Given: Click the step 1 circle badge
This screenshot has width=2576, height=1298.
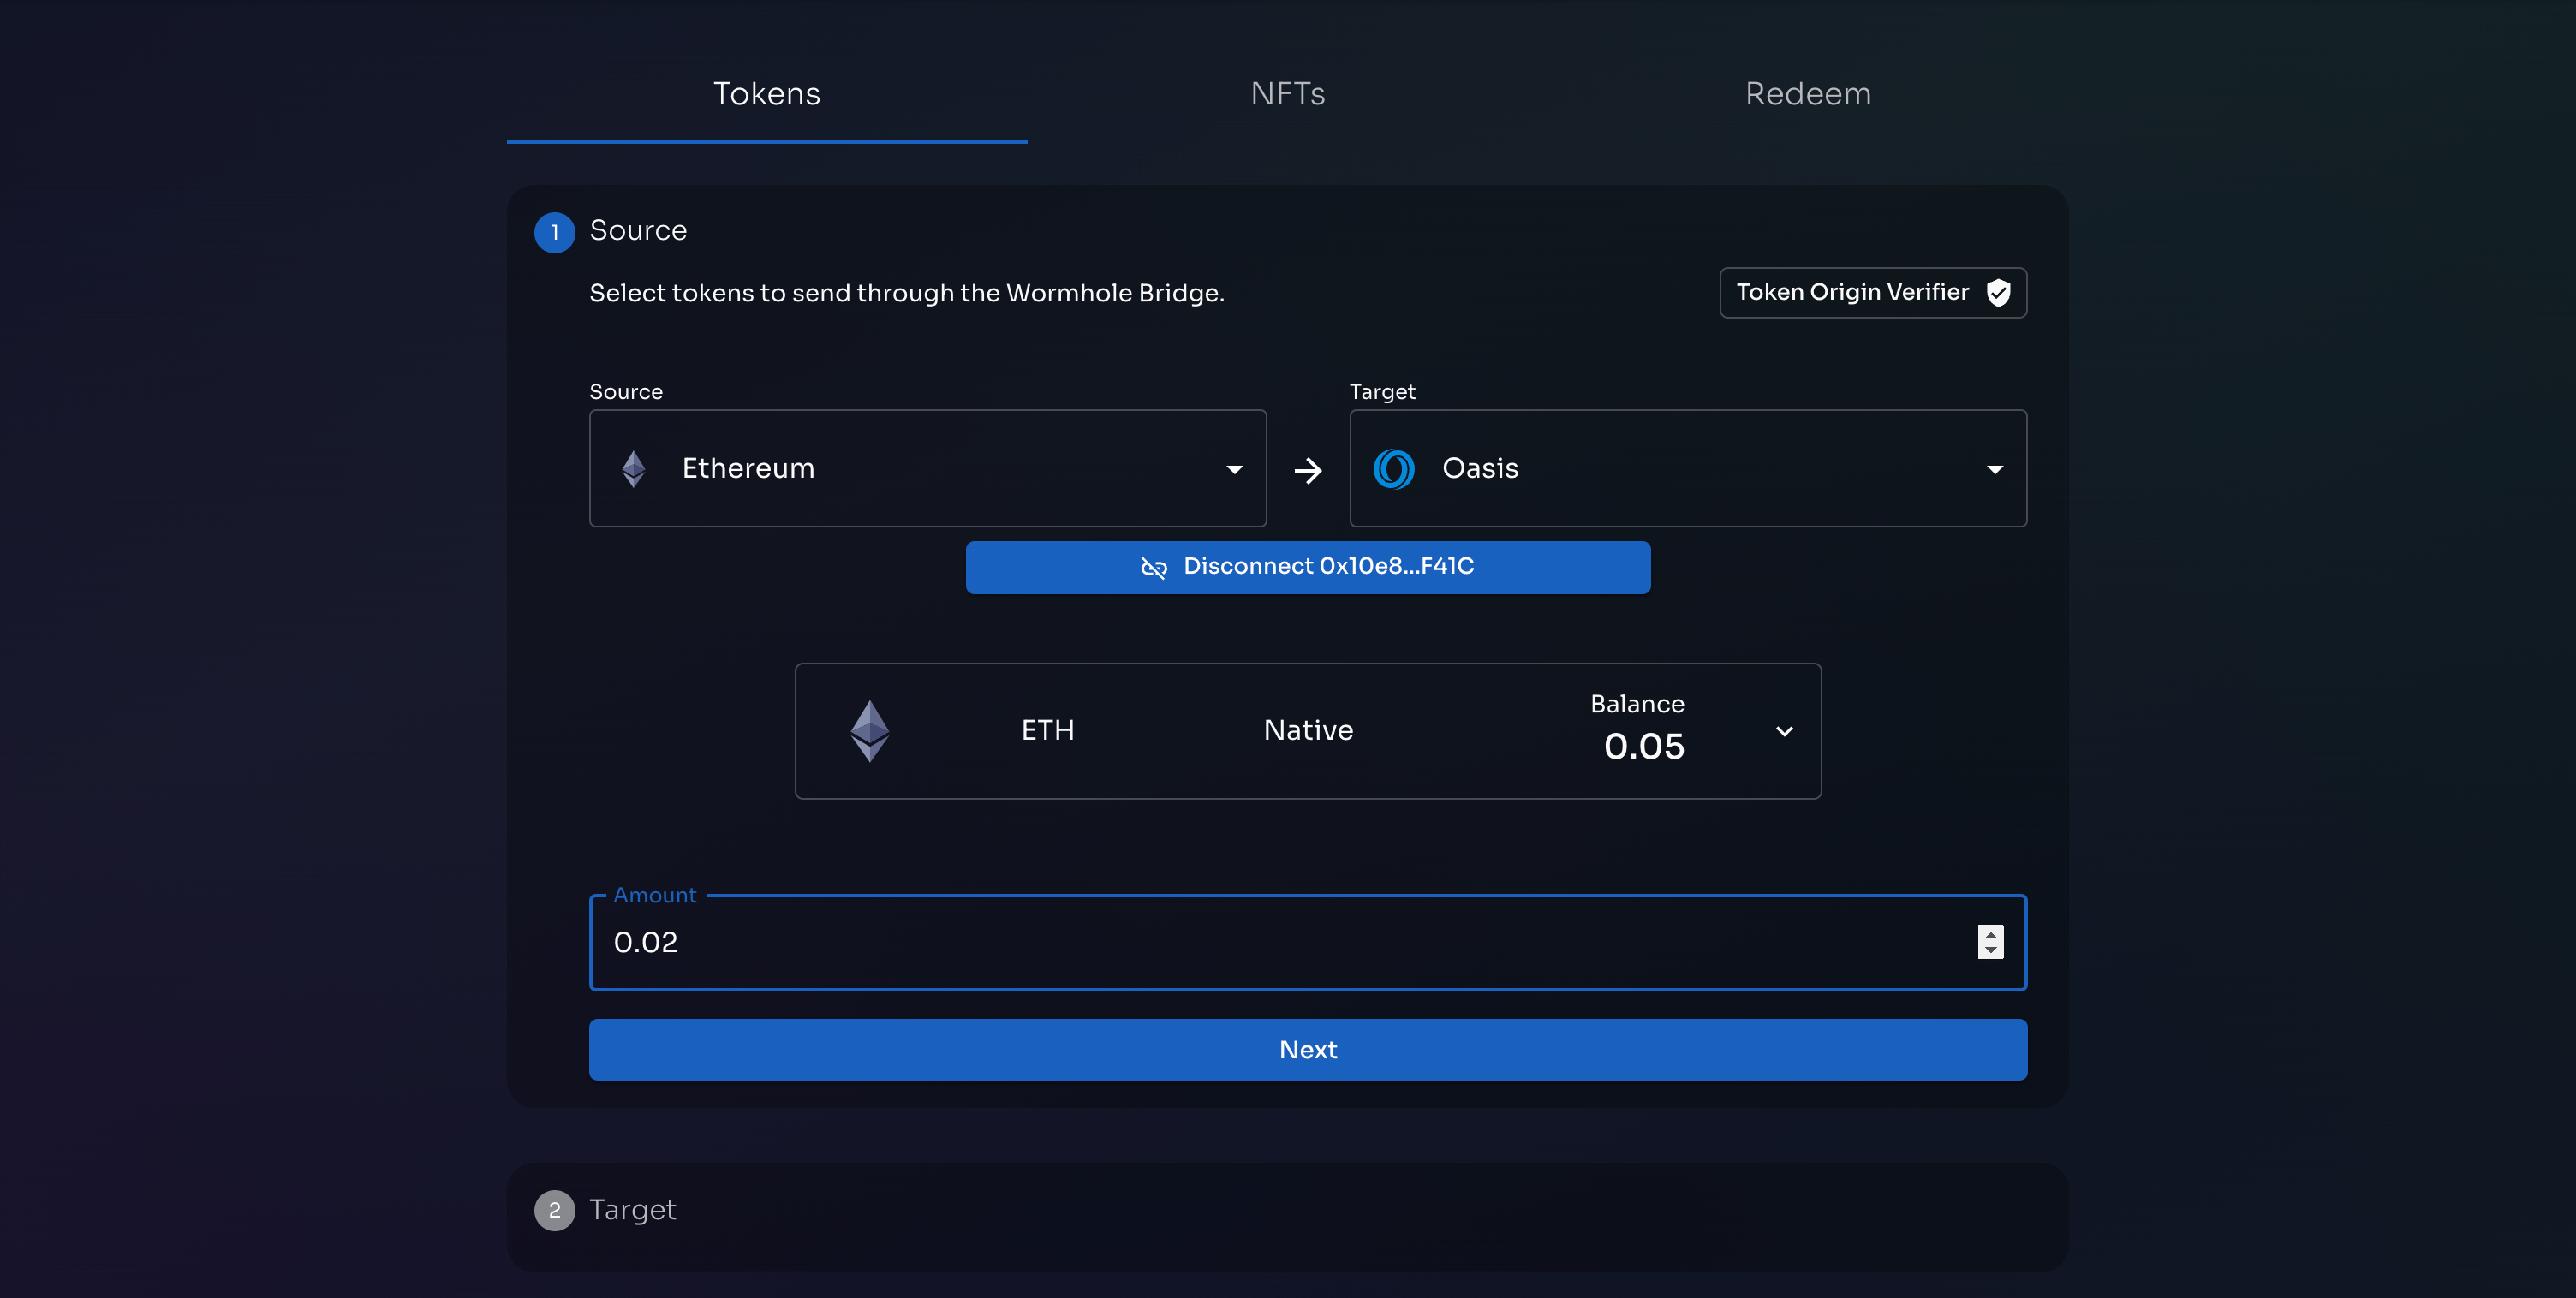Looking at the screenshot, I should tap(554, 232).
